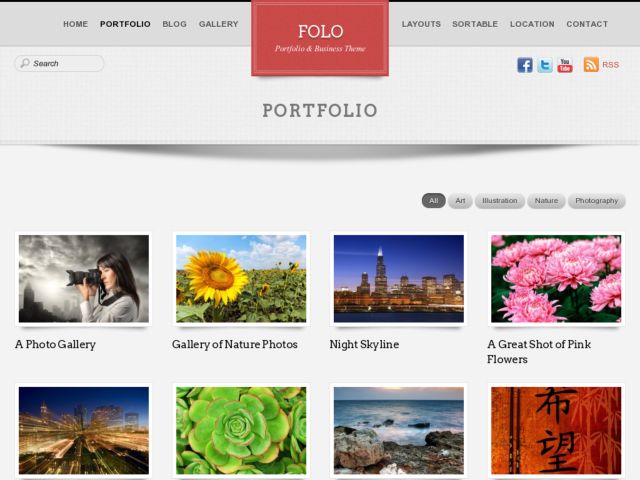Image resolution: width=640 pixels, height=480 pixels.
Task: Open the YouTube social icon
Action: (565, 65)
